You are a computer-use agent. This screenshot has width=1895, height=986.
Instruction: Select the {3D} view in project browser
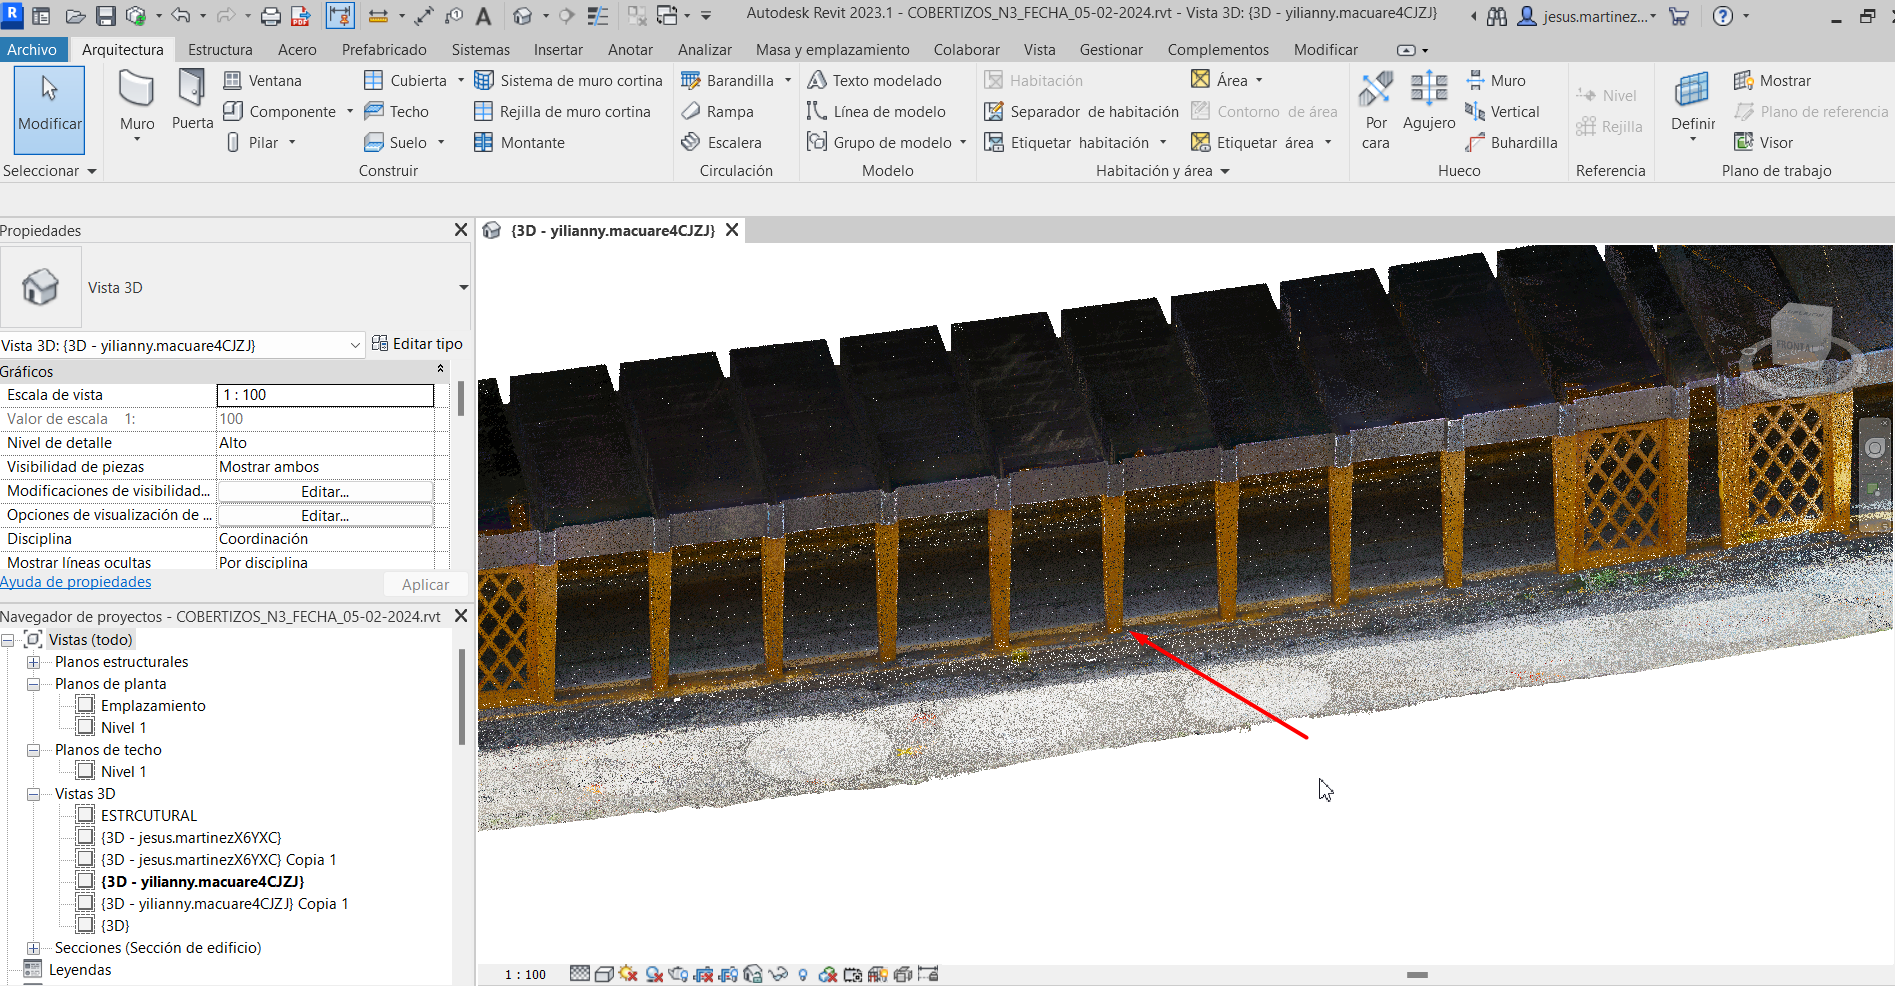pos(115,925)
